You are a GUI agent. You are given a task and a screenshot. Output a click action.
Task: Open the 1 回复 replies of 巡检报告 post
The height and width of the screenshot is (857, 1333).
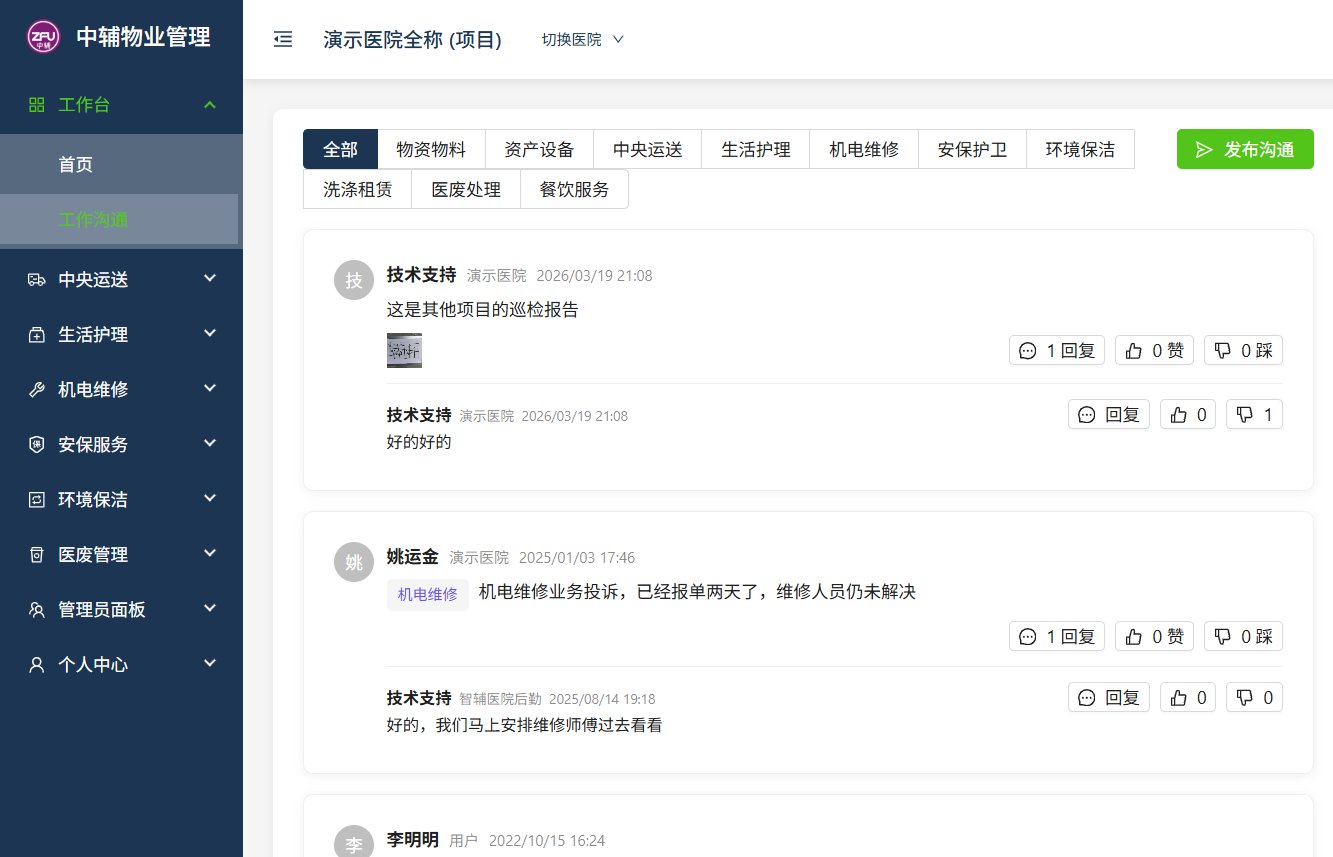coord(1057,350)
